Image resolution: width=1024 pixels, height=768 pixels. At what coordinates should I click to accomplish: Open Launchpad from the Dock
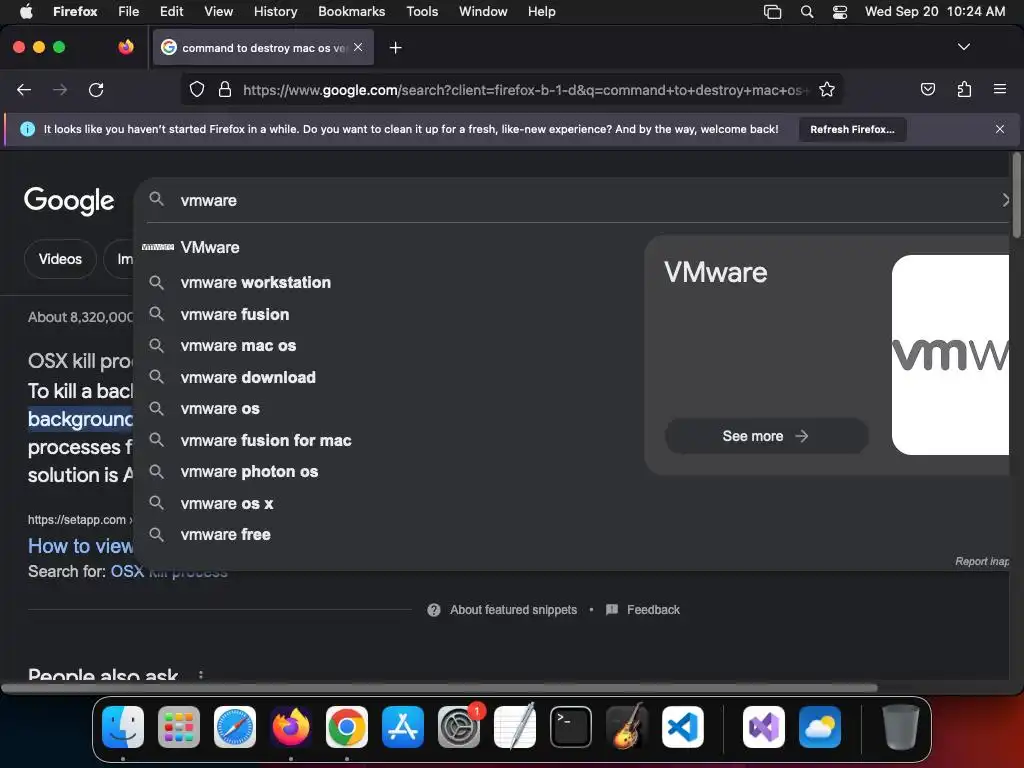click(x=179, y=727)
